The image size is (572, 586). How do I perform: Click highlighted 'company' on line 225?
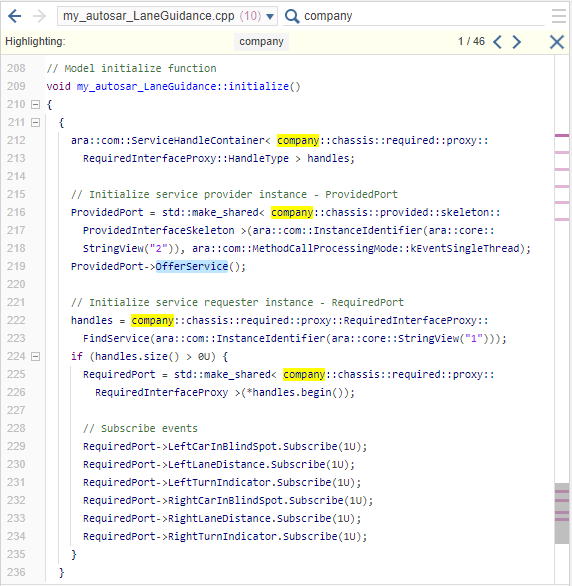coord(304,374)
